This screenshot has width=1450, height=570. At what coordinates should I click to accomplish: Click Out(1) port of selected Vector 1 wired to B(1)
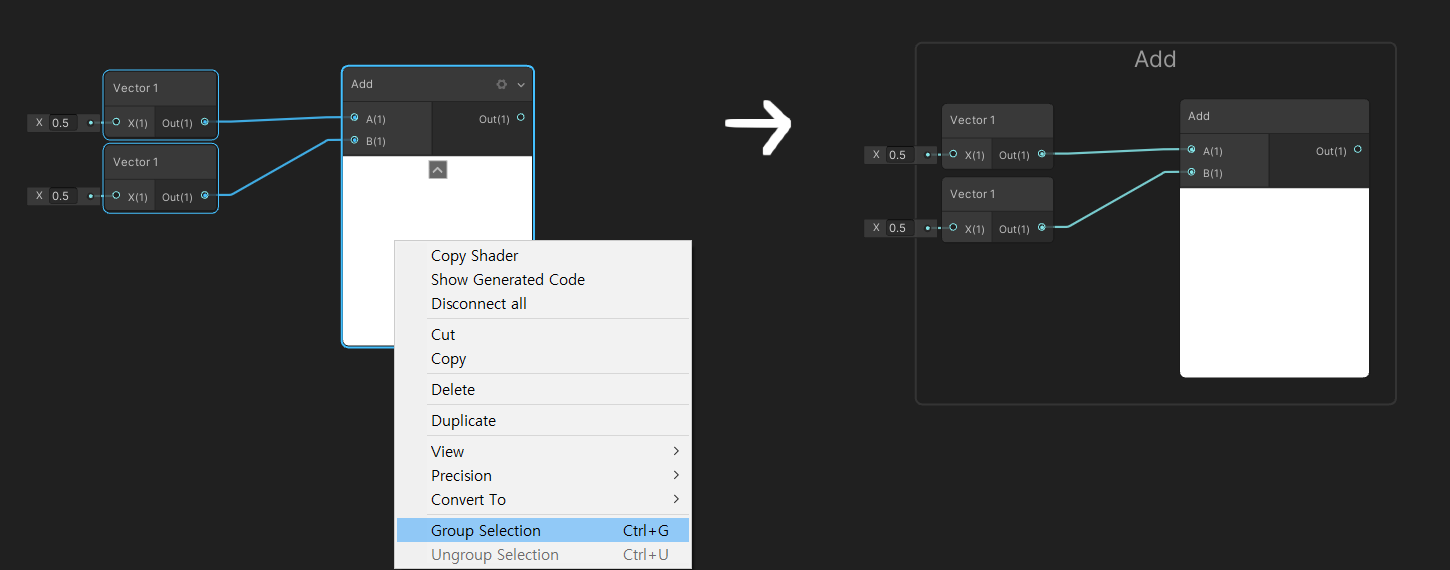(205, 196)
